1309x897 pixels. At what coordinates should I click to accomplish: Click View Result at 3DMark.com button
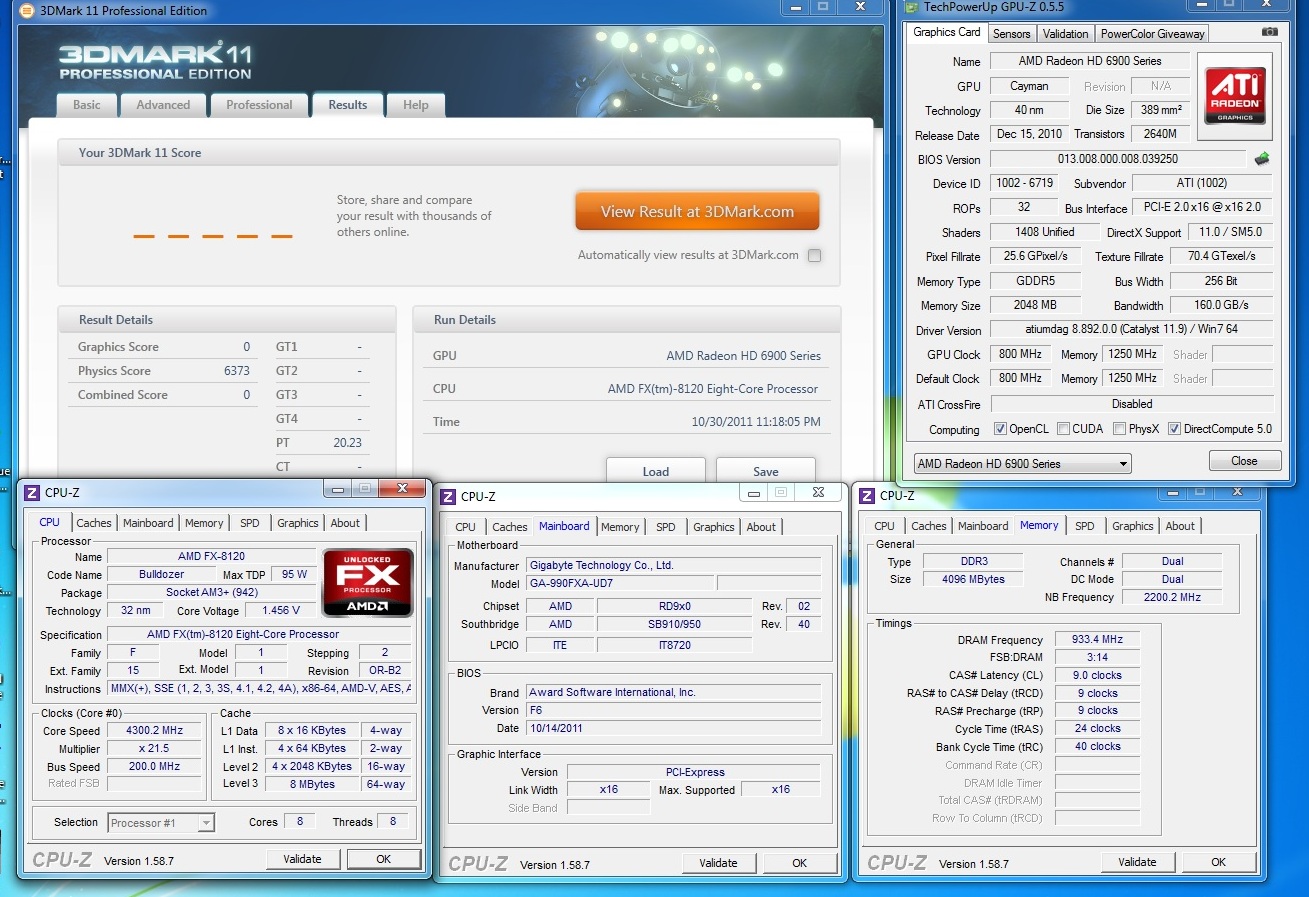[697, 212]
